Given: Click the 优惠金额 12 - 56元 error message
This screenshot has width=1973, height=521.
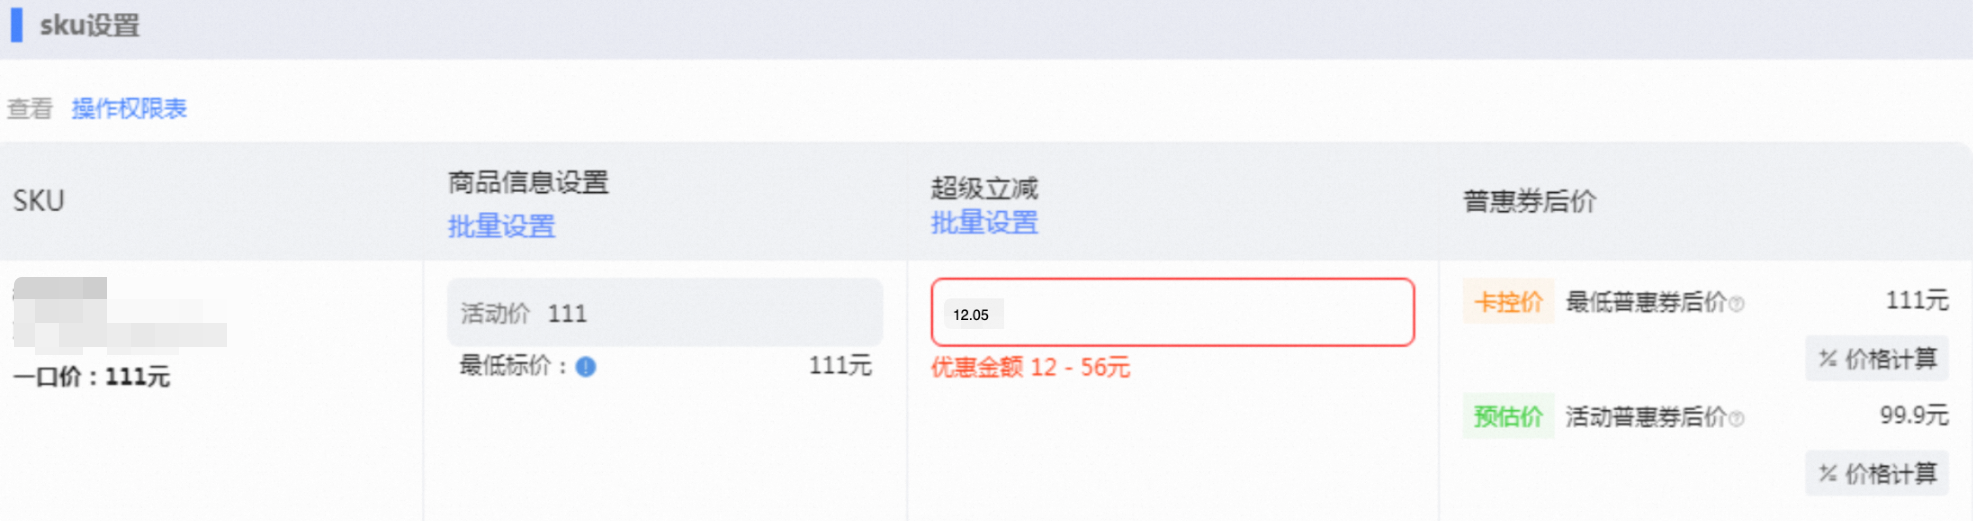Looking at the screenshot, I should point(1030,368).
